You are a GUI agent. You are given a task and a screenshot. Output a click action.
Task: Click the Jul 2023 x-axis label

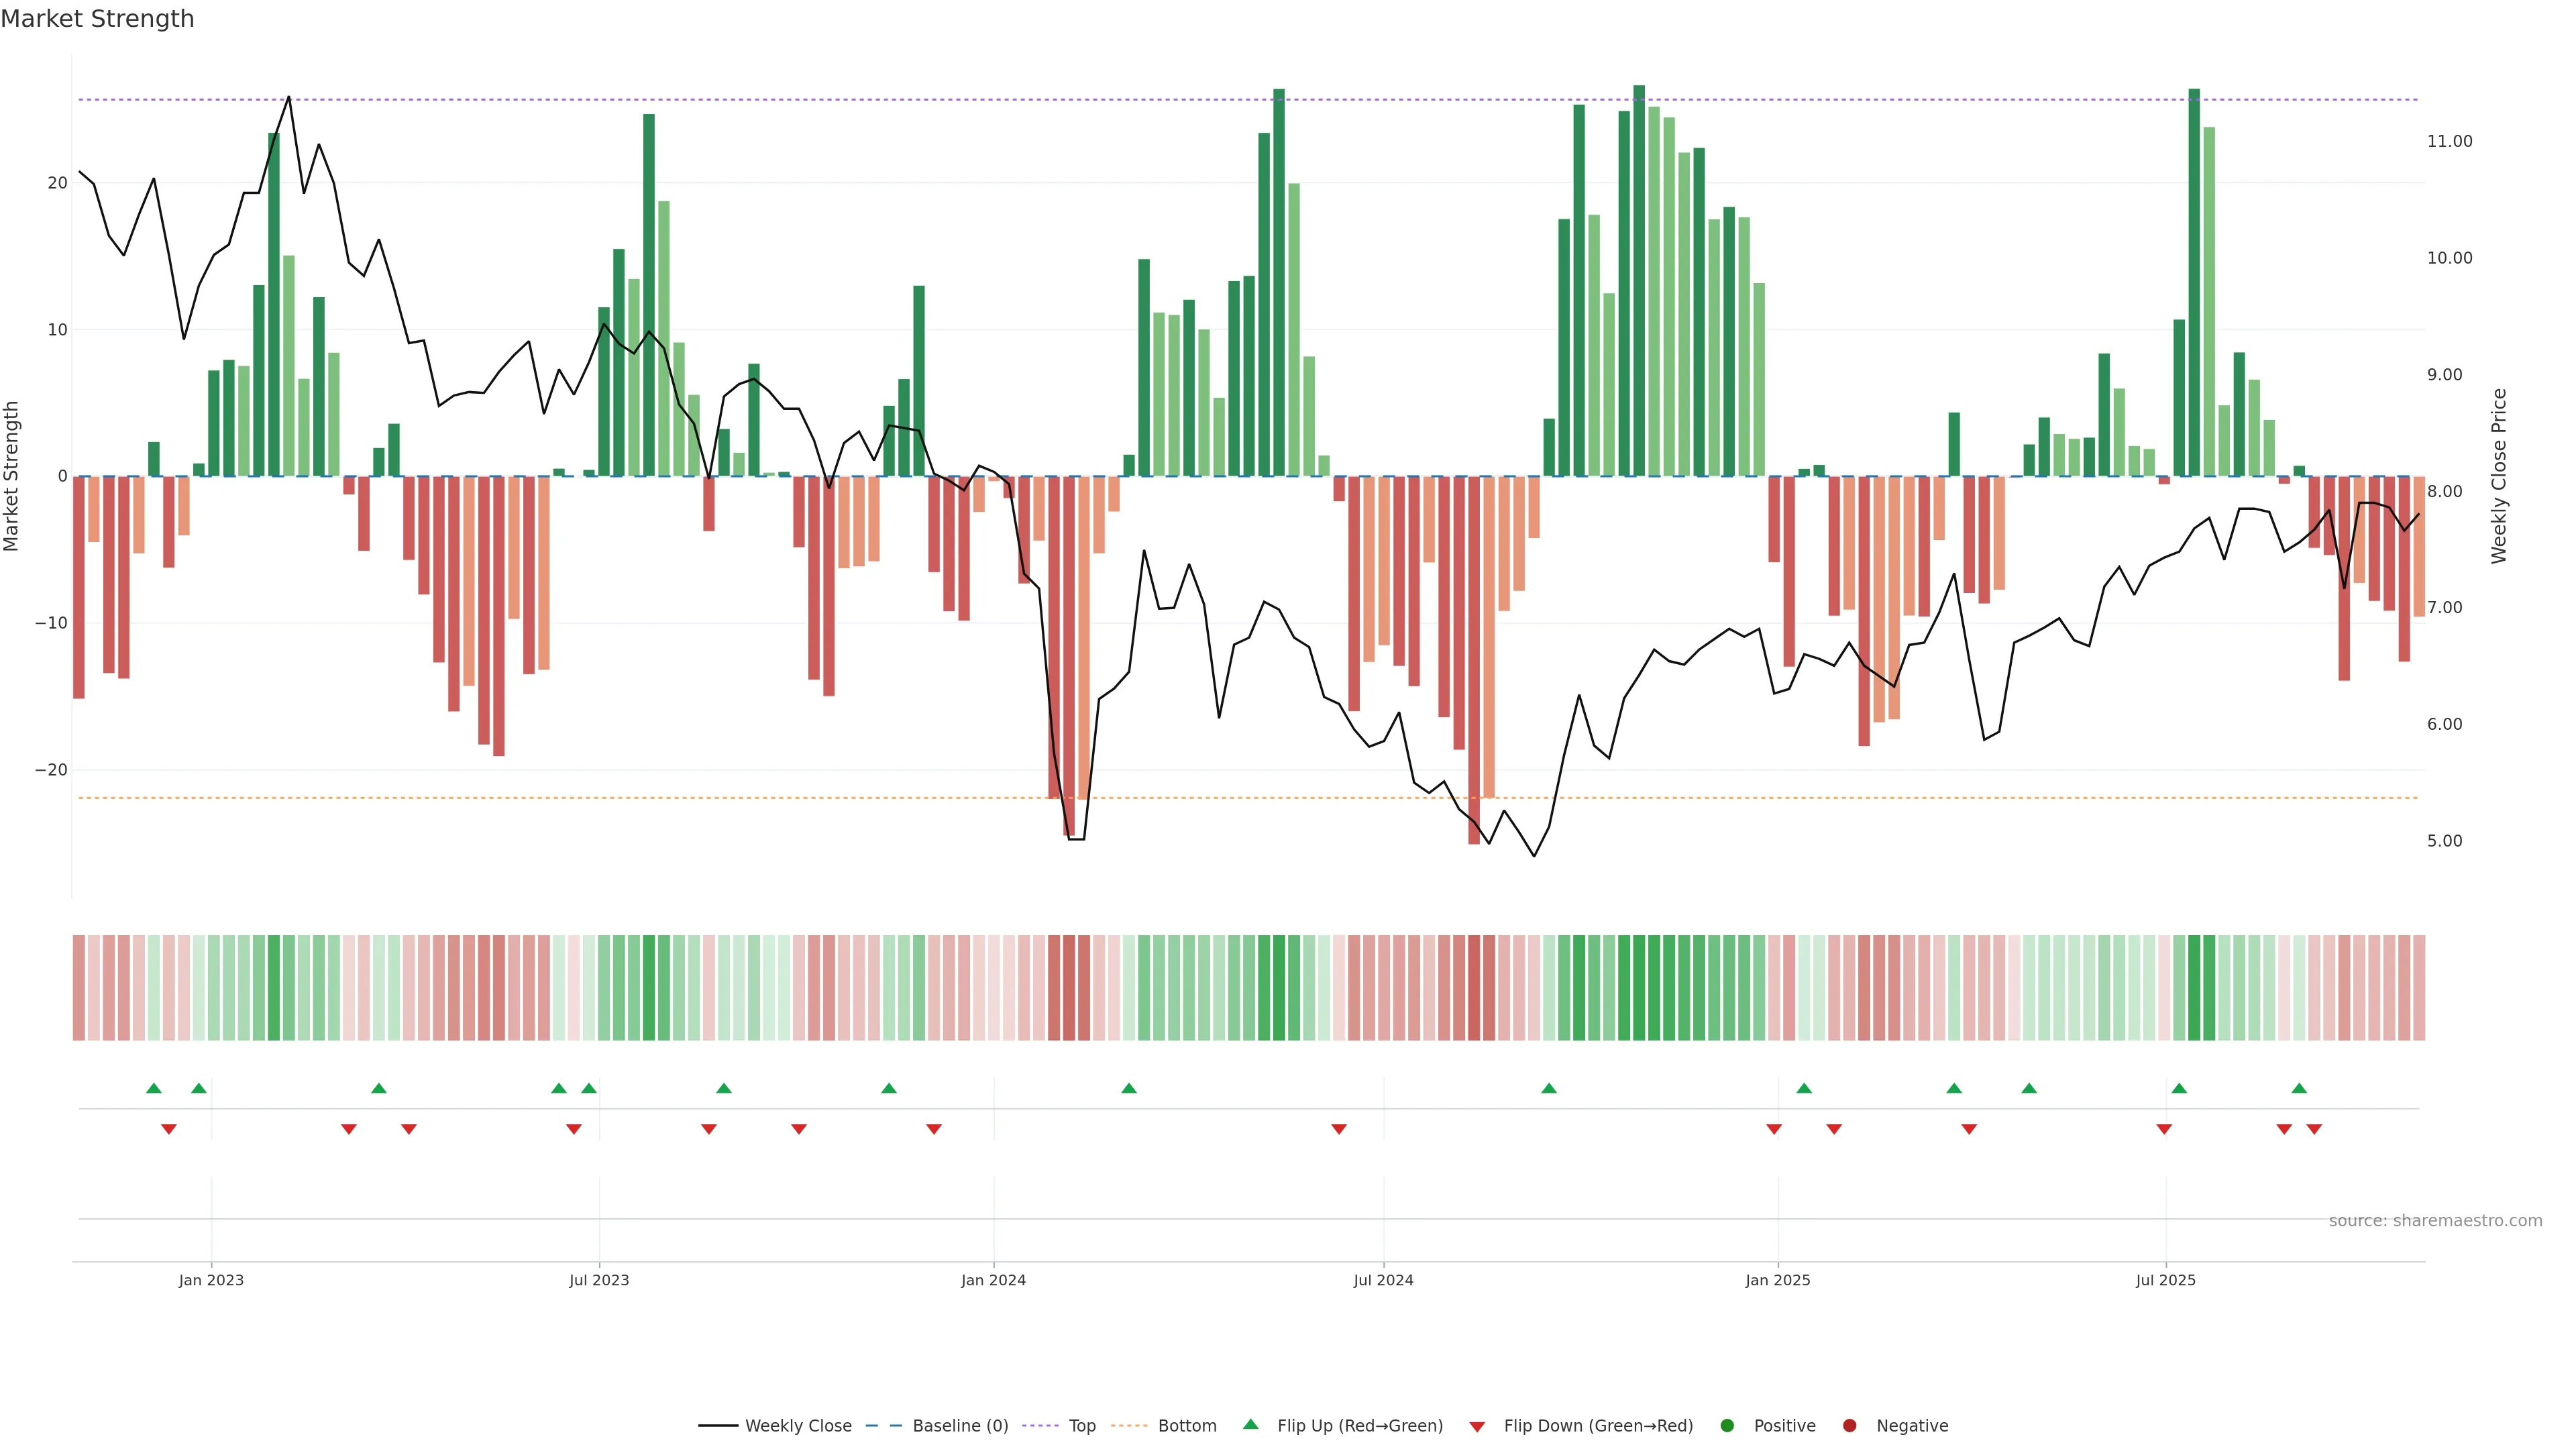pyautogui.click(x=599, y=1280)
